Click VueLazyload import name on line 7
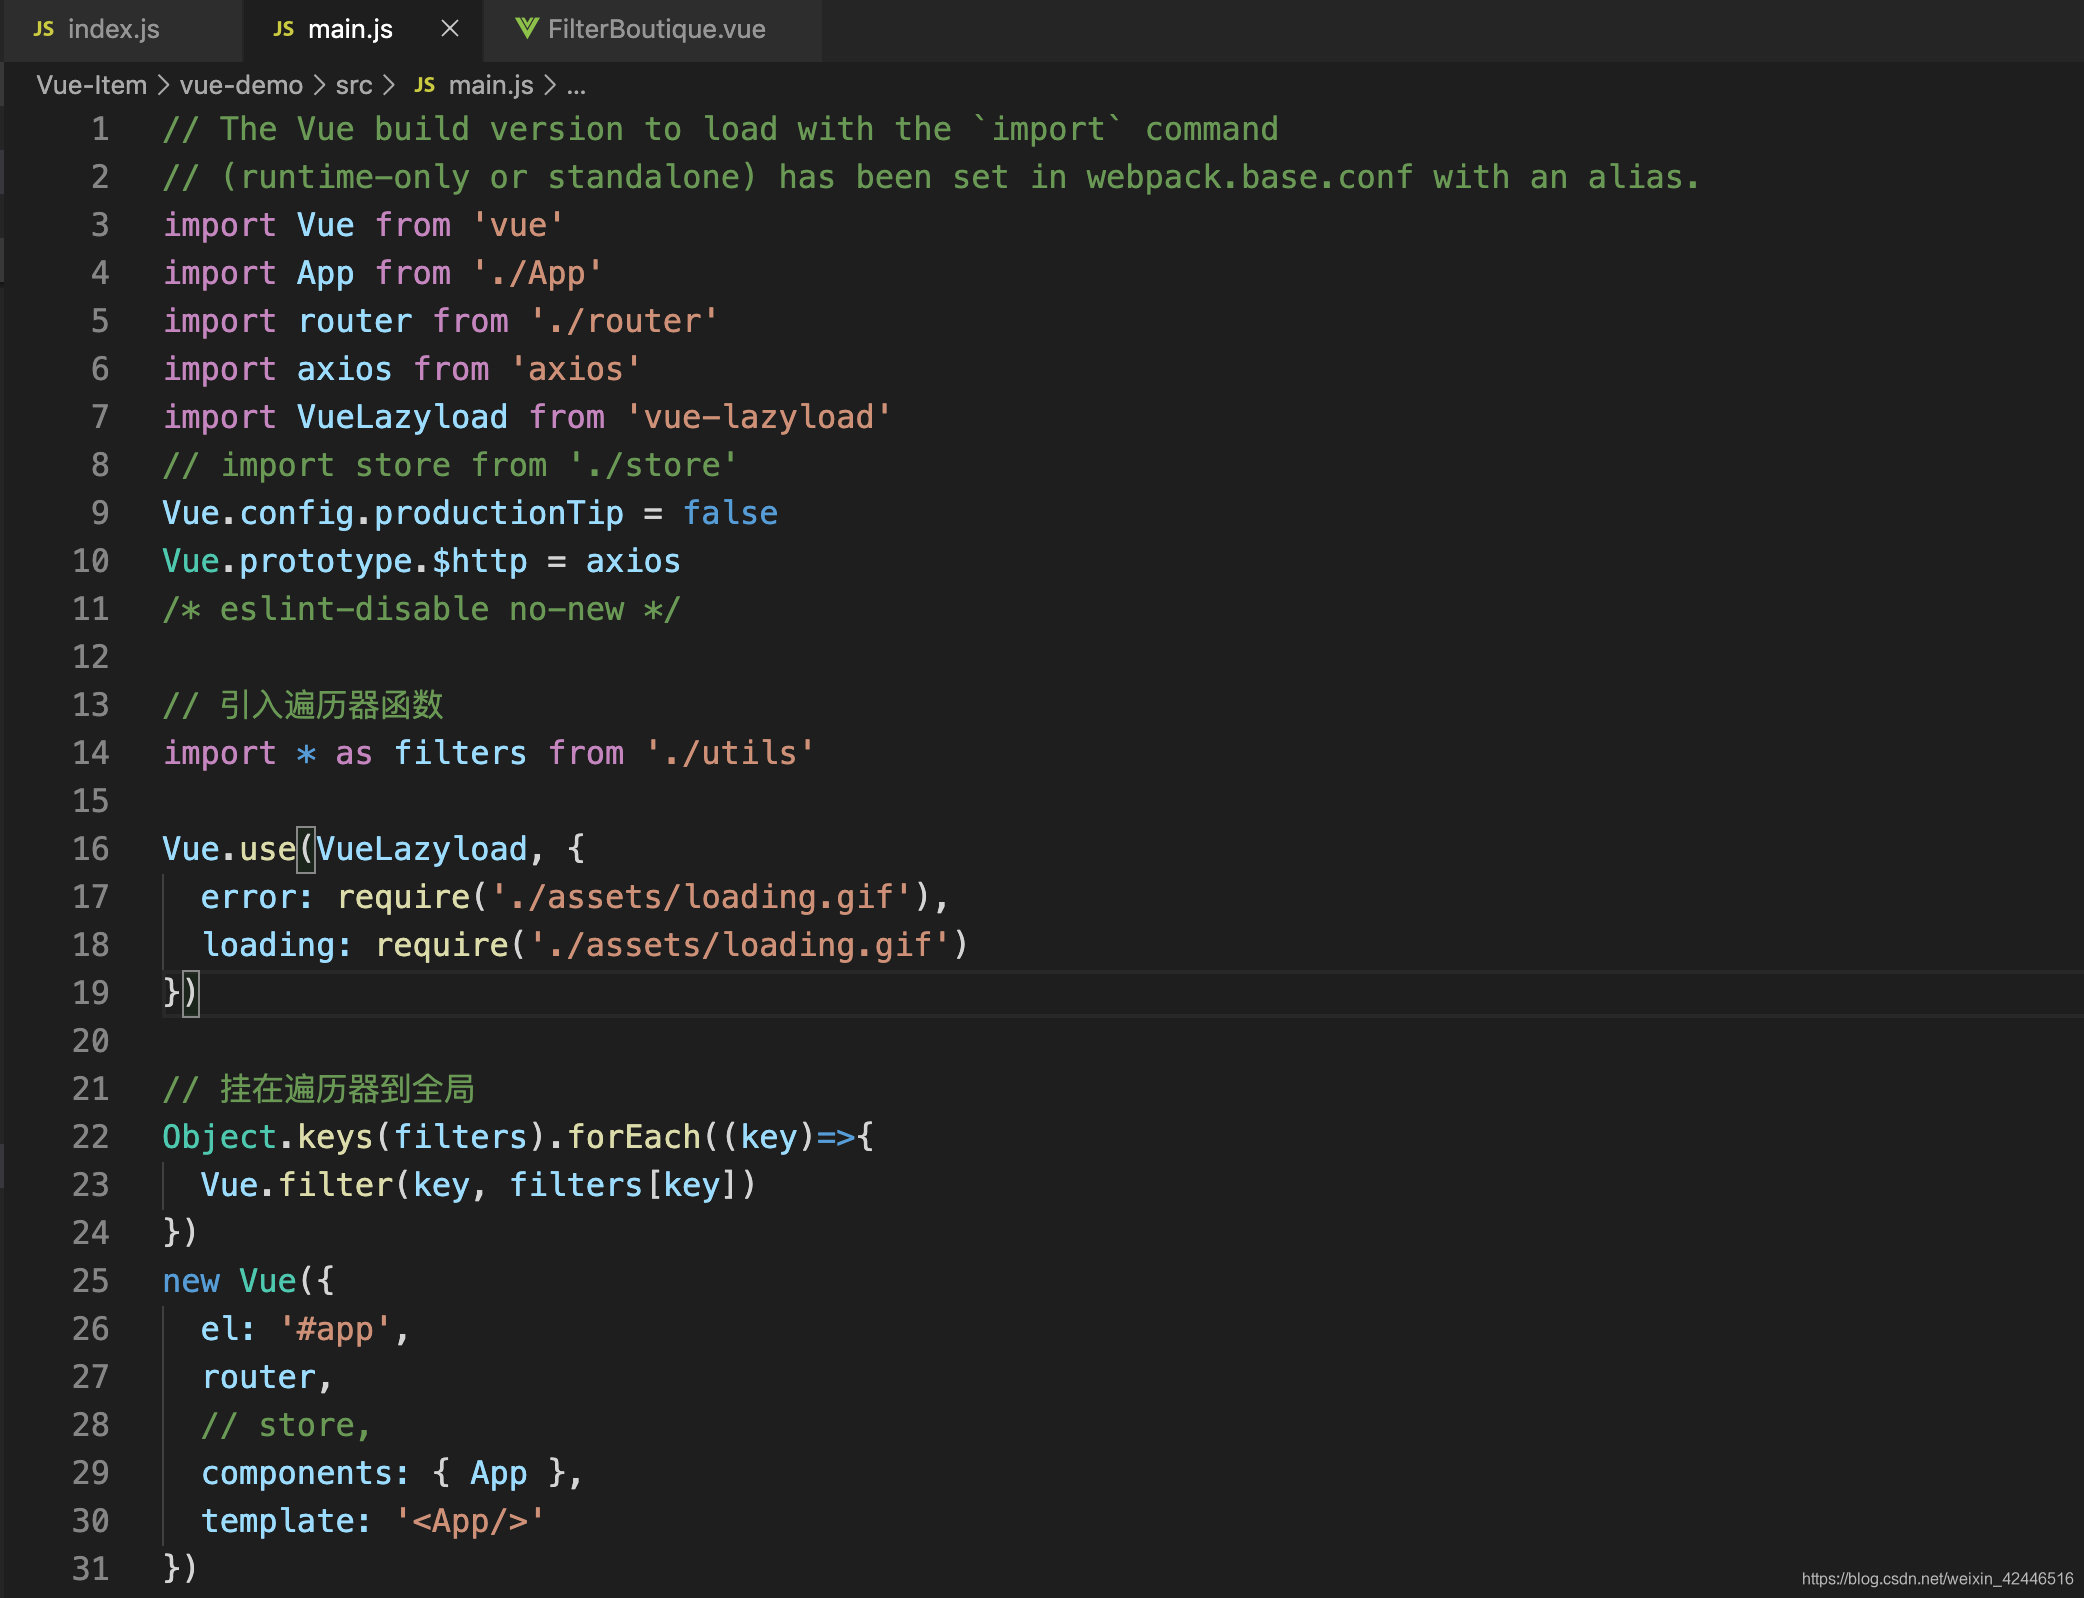Screen dimensions: 2084x1598 402,417
